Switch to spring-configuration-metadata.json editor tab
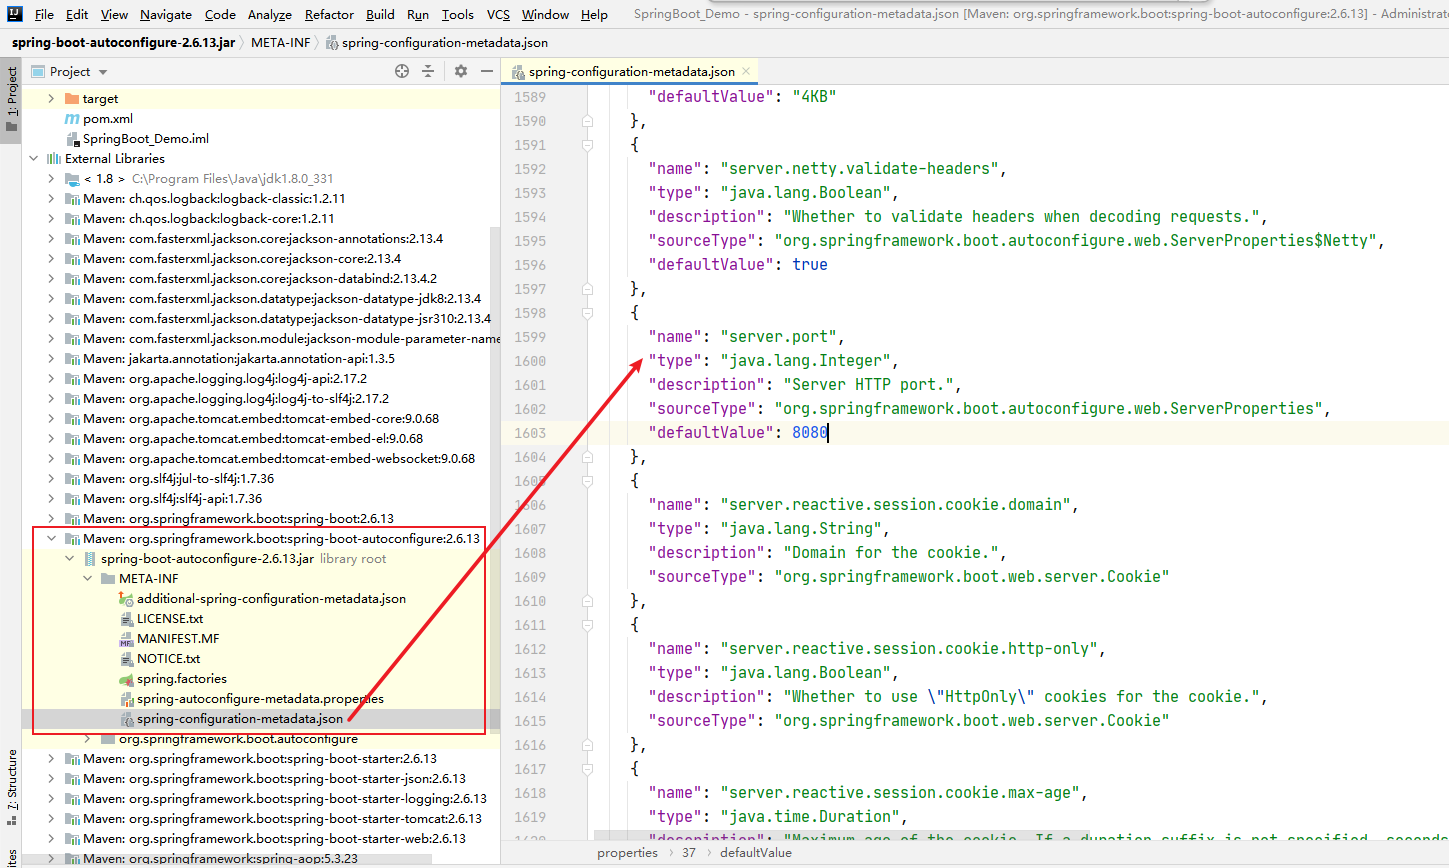Screen dimensions: 1449x868 pos(631,71)
